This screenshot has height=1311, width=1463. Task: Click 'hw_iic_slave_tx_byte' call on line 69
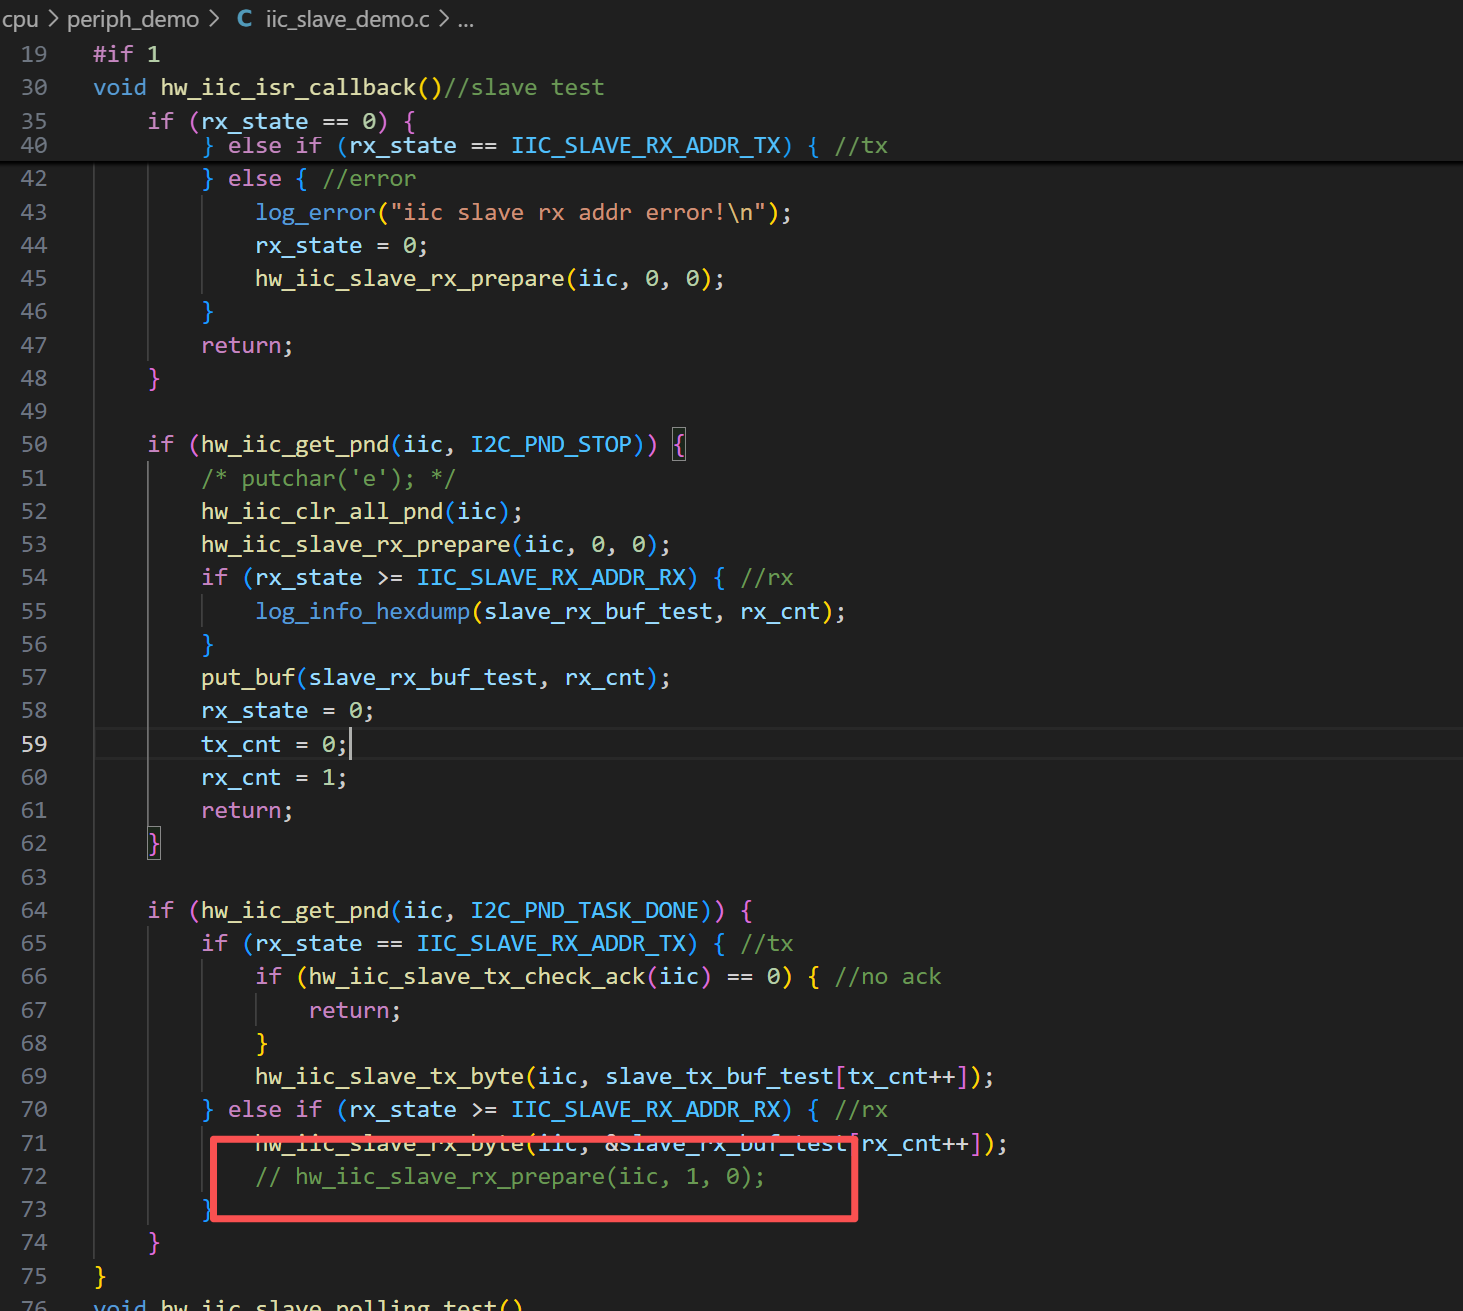point(389,1076)
